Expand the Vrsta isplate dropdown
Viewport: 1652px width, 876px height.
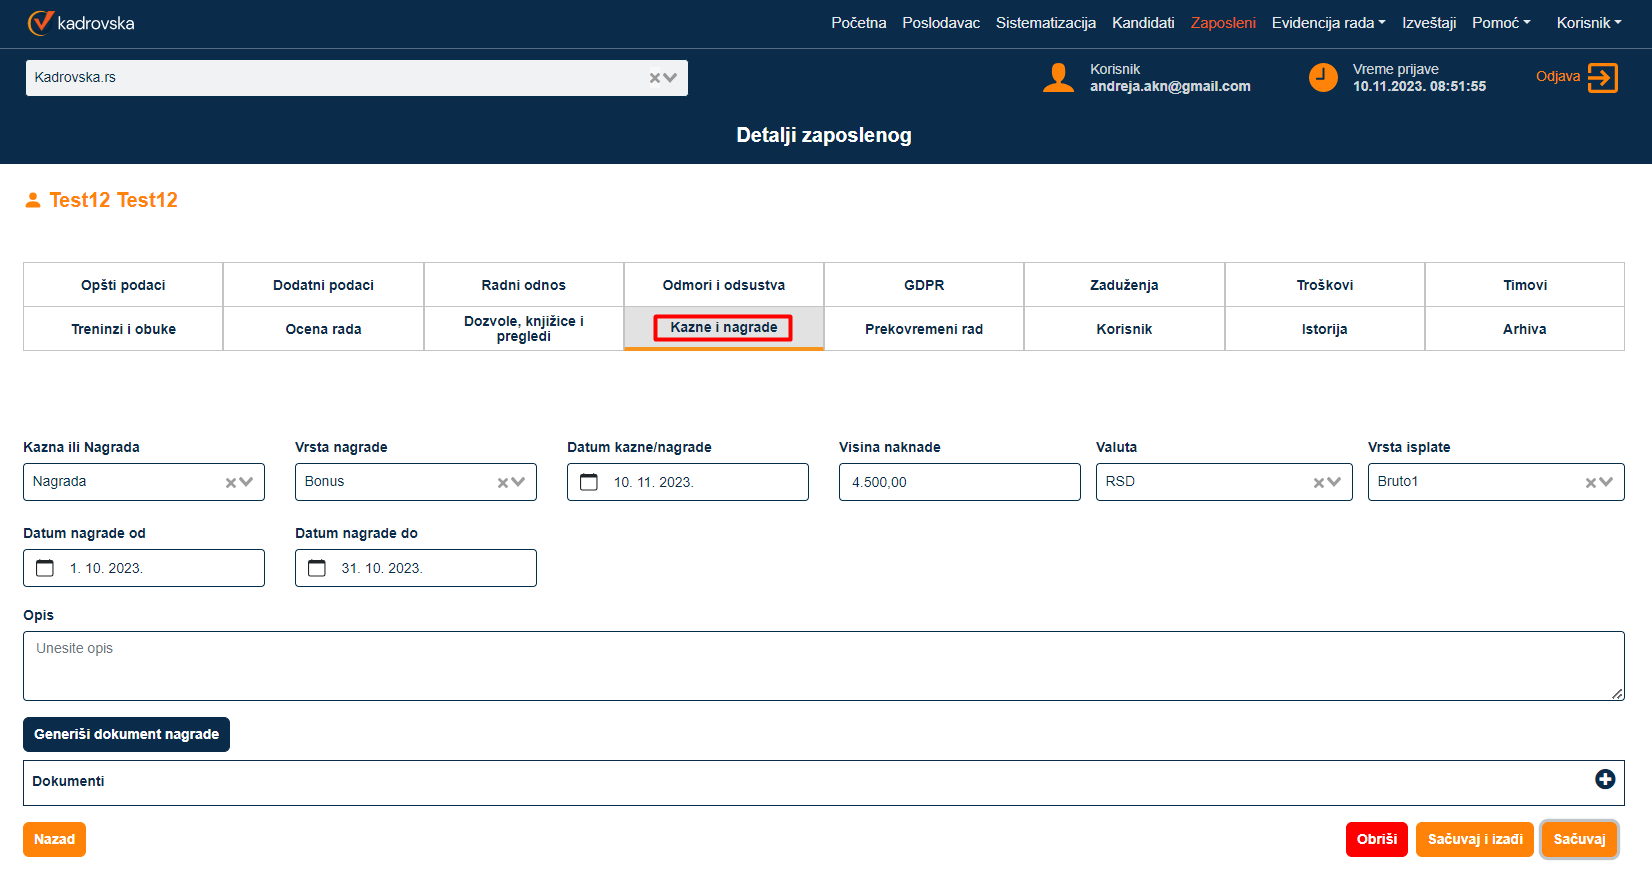1606,483
